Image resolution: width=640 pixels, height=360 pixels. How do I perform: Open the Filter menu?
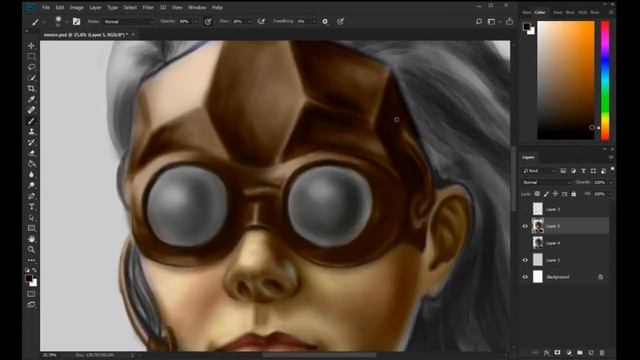tap(148, 7)
